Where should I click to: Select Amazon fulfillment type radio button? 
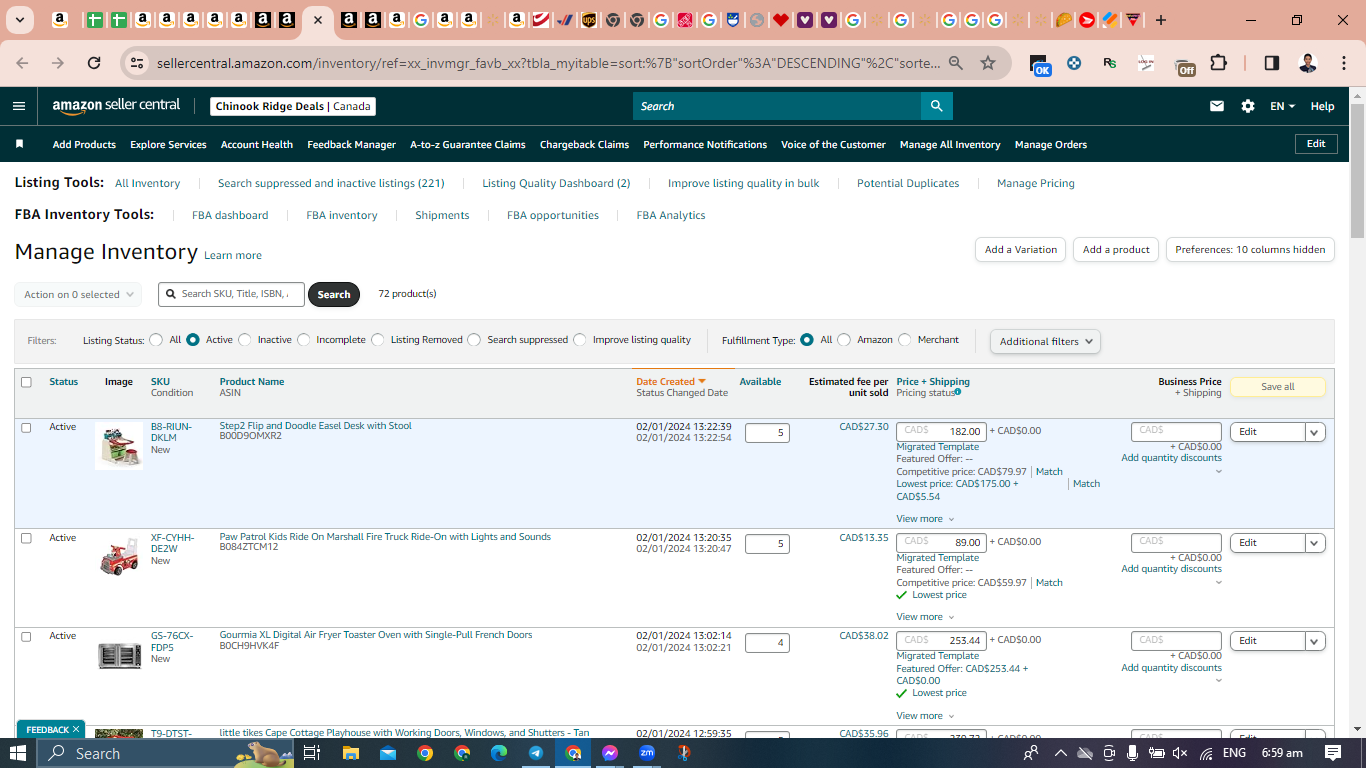(x=844, y=340)
